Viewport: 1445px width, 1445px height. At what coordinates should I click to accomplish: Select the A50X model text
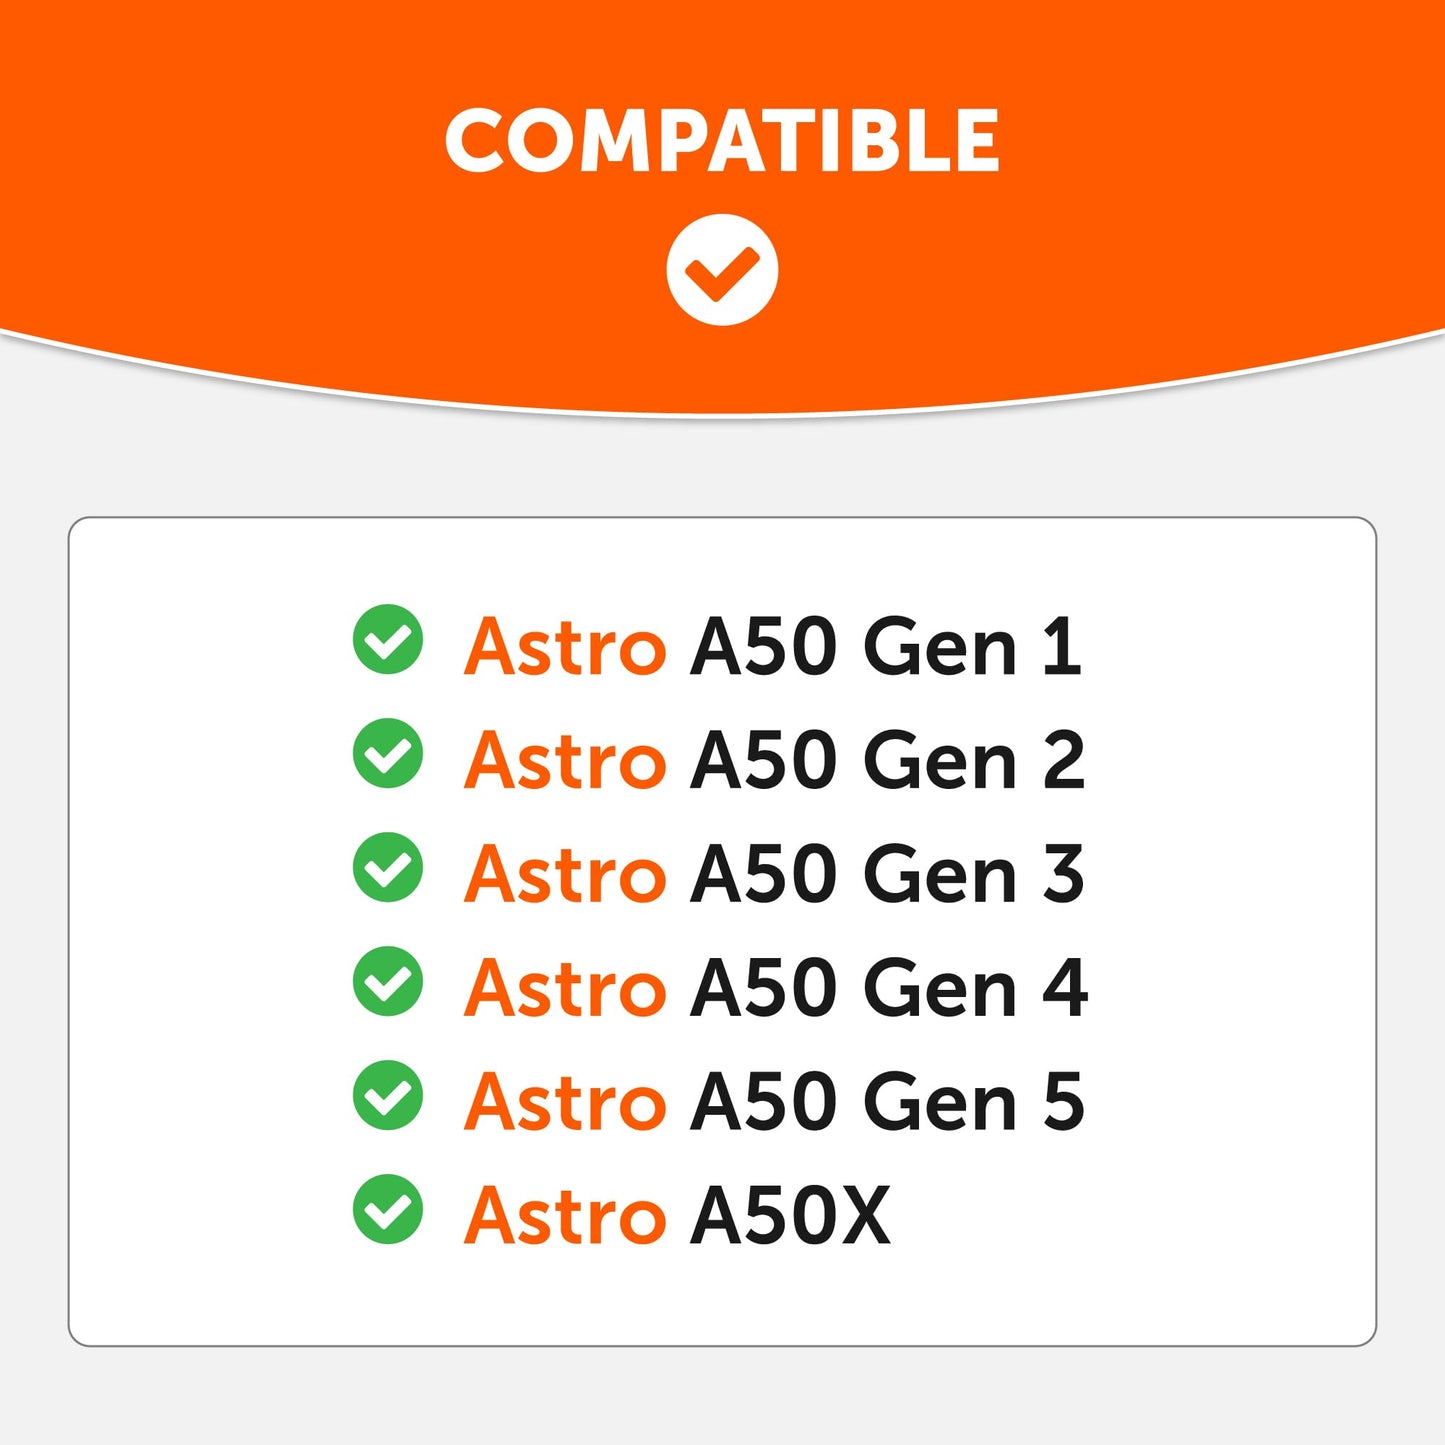tap(790, 1217)
